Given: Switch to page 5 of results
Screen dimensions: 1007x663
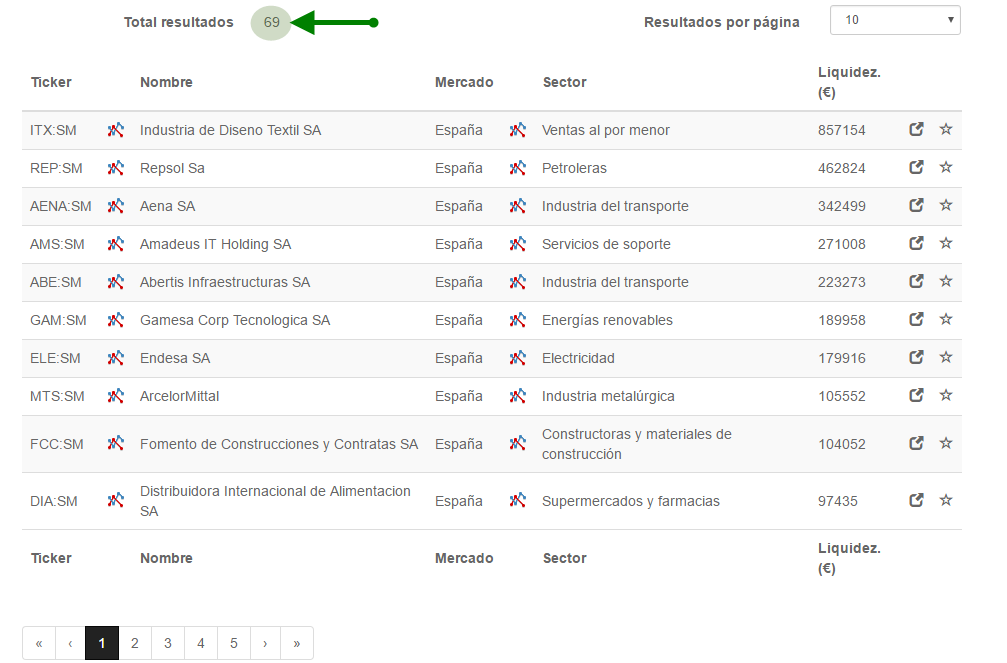Looking at the screenshot, I should click(234, 643).
